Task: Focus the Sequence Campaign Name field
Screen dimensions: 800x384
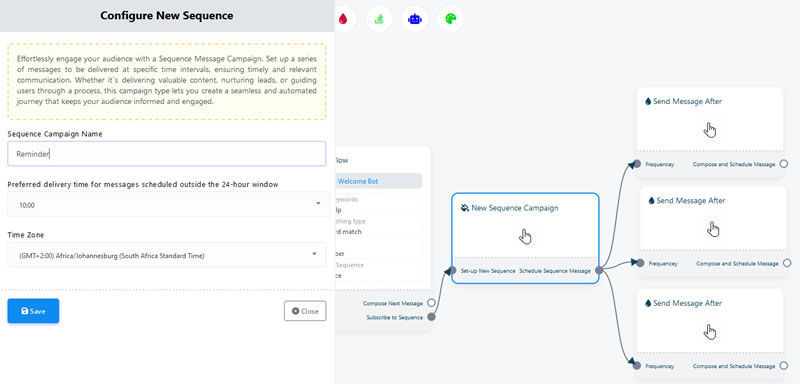Action: (167, 154)
